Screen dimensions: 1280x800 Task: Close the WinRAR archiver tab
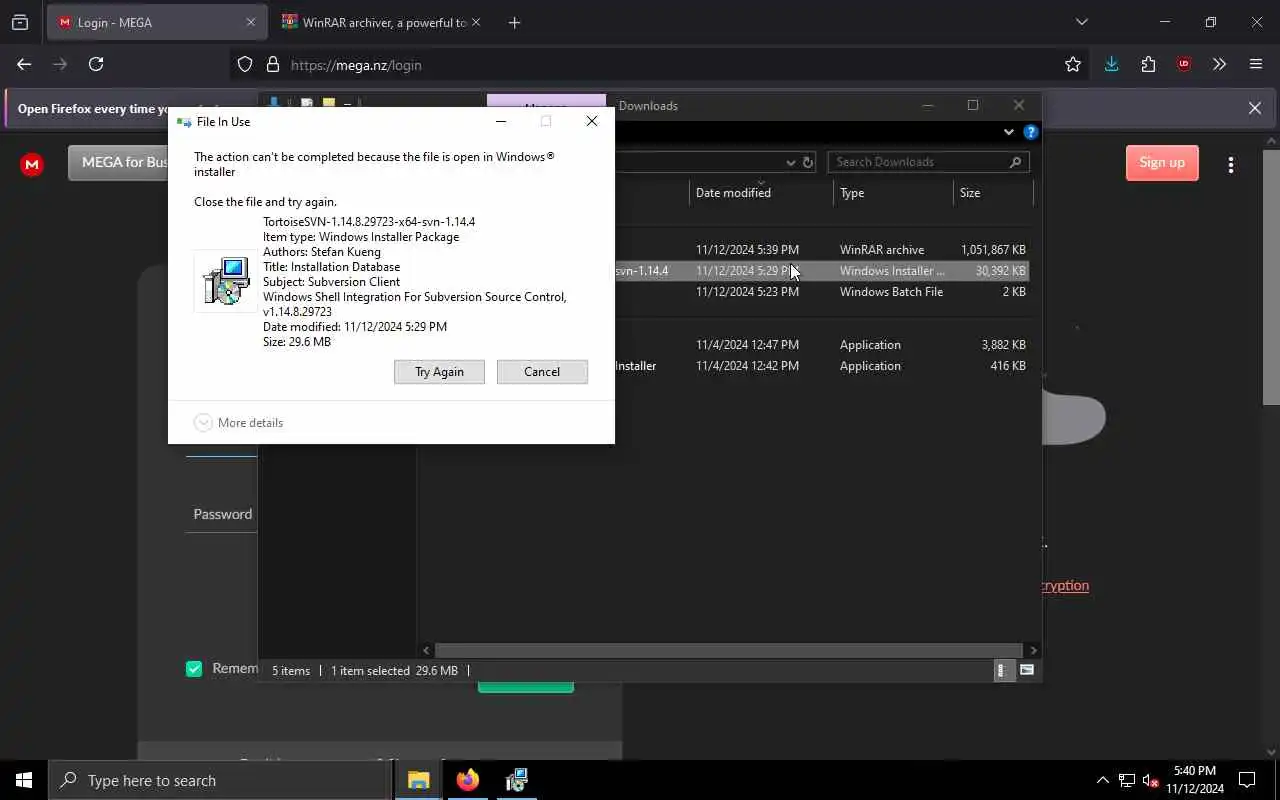point(475,22)
